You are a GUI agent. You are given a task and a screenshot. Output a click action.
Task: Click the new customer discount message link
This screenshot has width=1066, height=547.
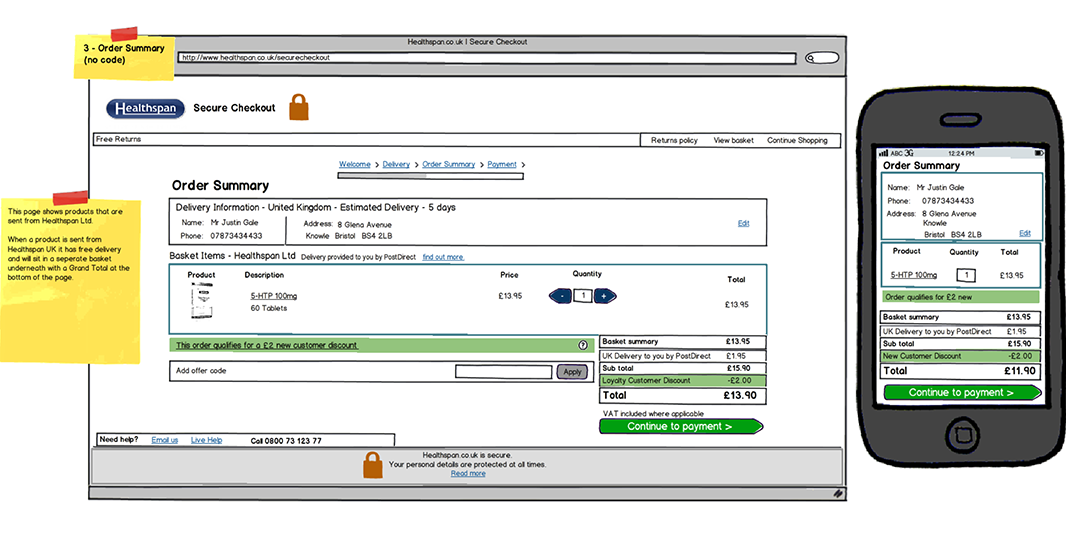[x=266, y=345]
